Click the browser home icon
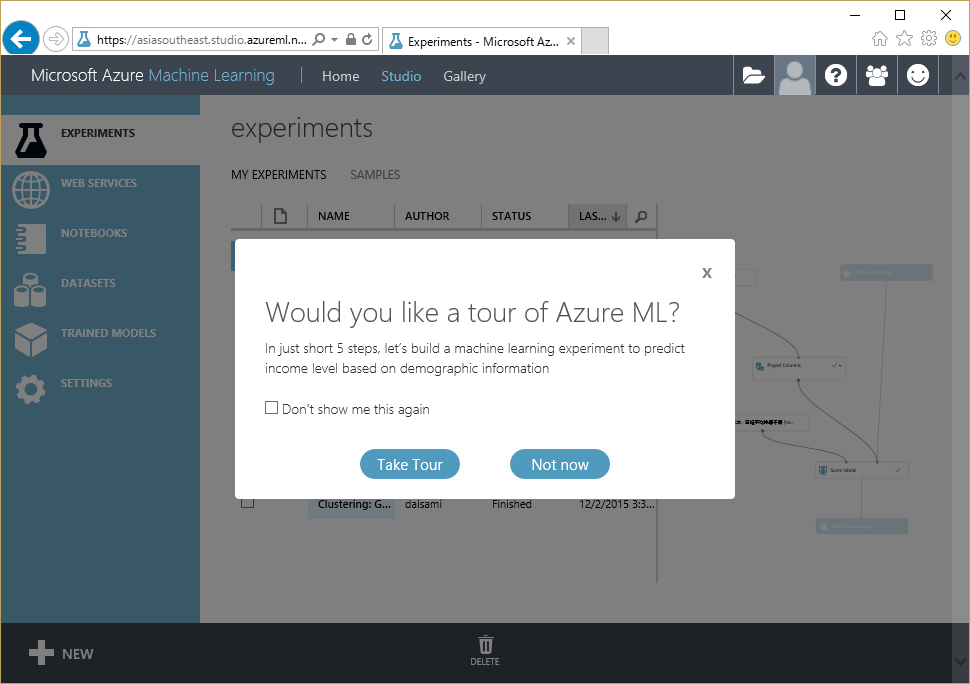 pyautogui.click(x=880, y=39)
